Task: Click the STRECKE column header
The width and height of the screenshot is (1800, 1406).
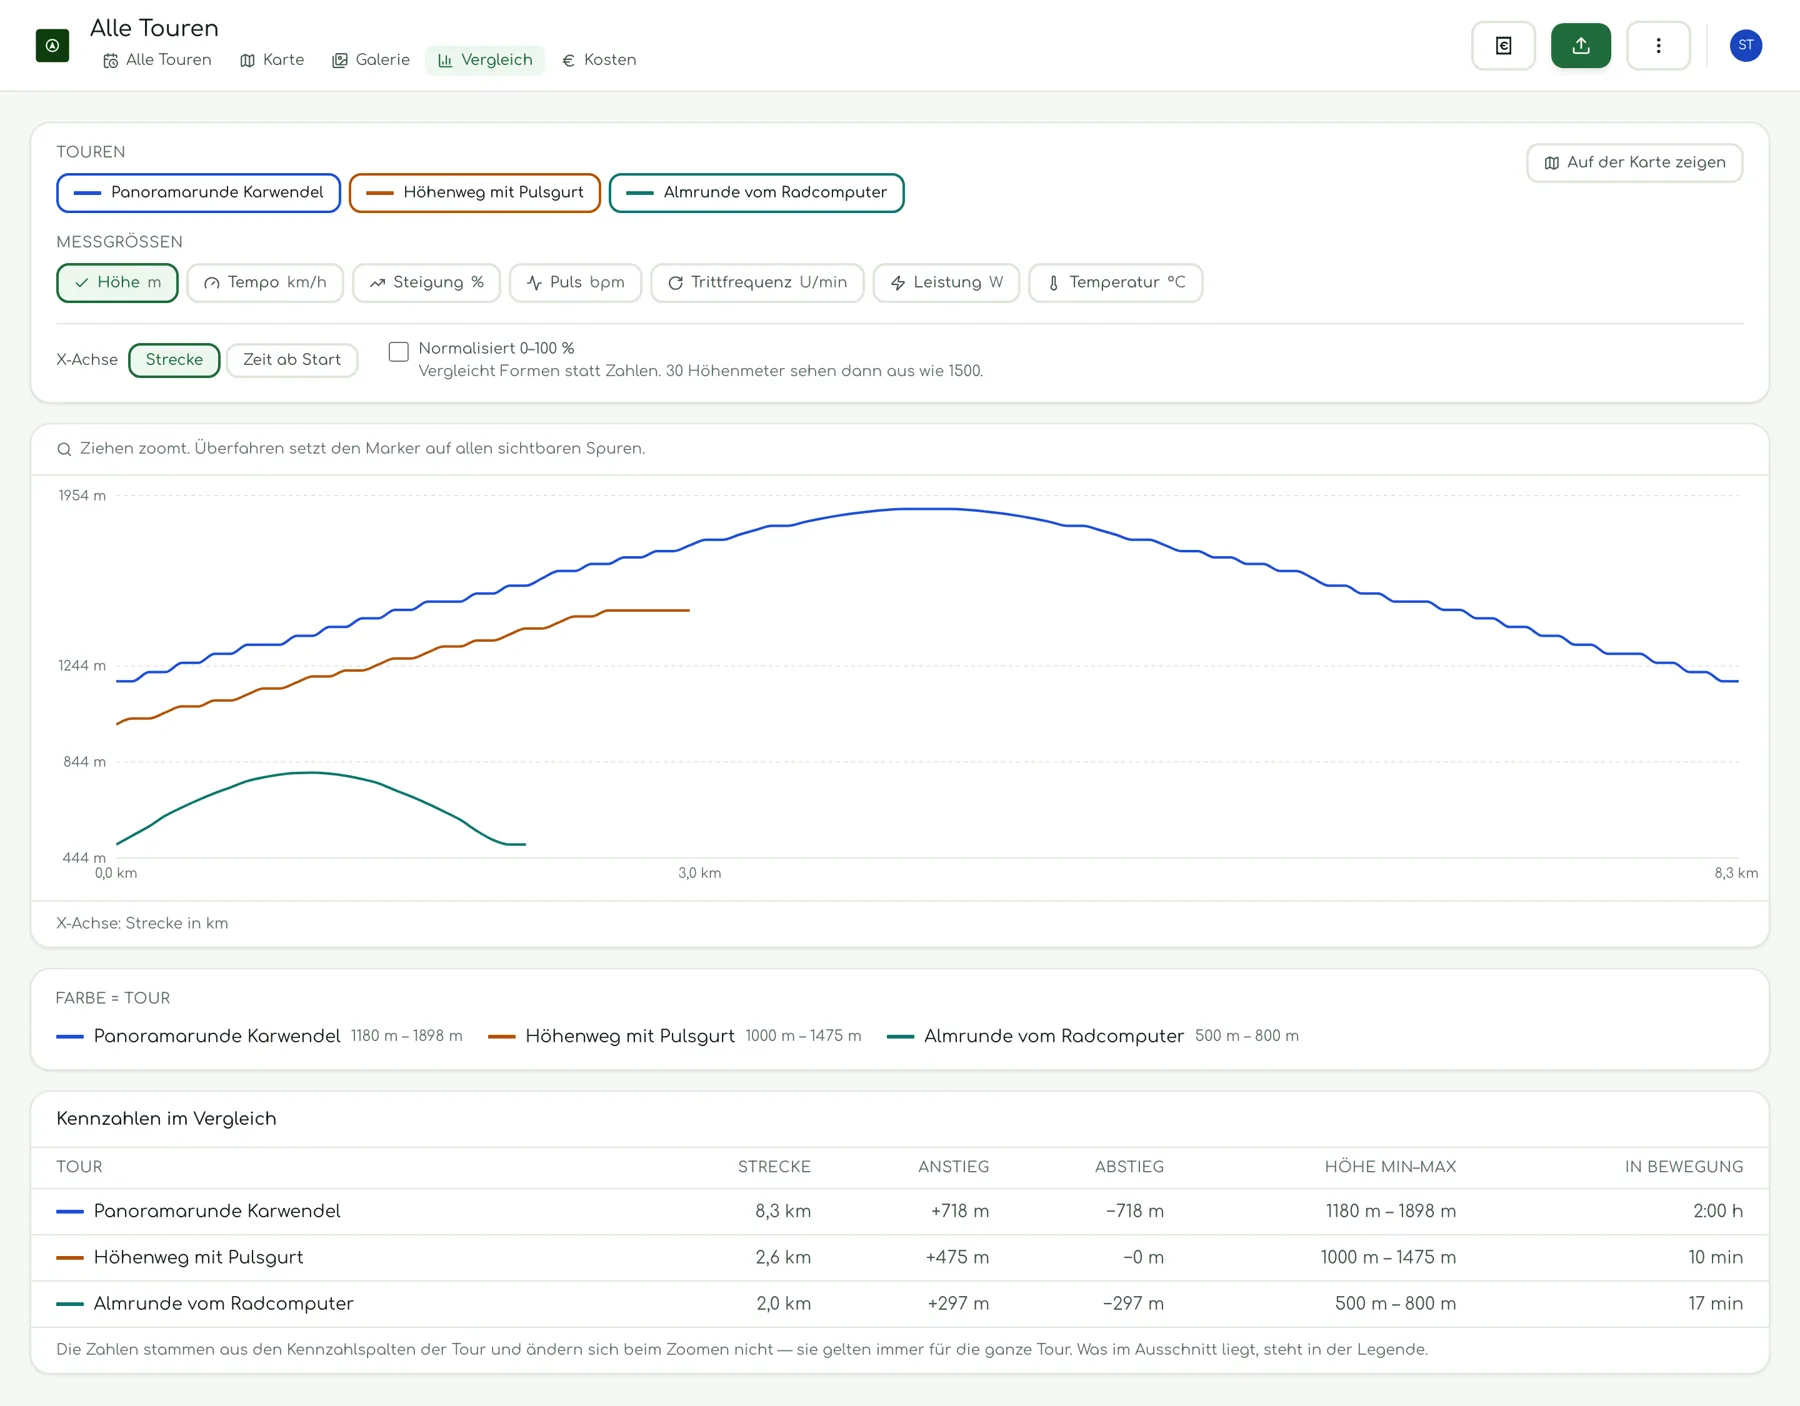Action: pyautogui.click(x=774, y=1167)
